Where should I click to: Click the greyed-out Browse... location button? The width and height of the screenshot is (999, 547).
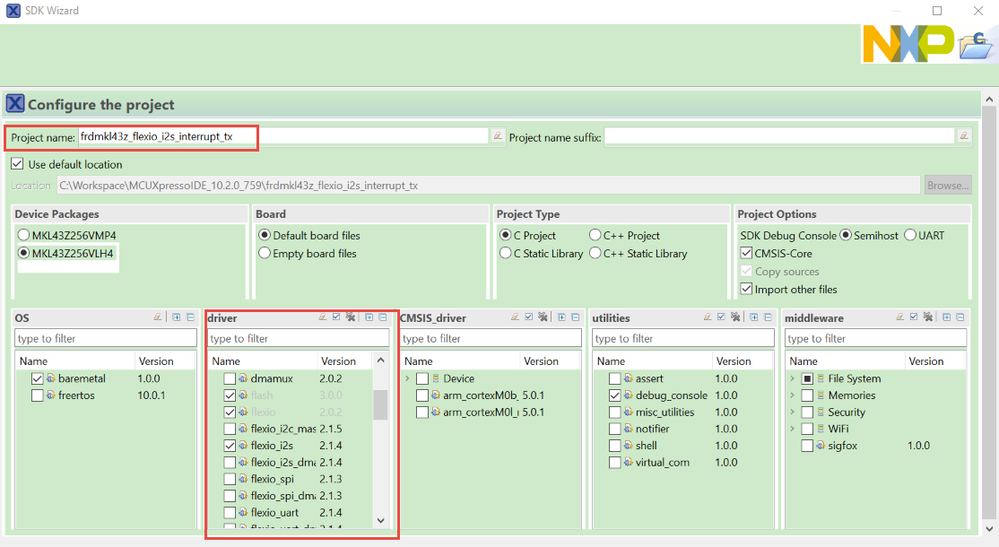coord(948,185)
